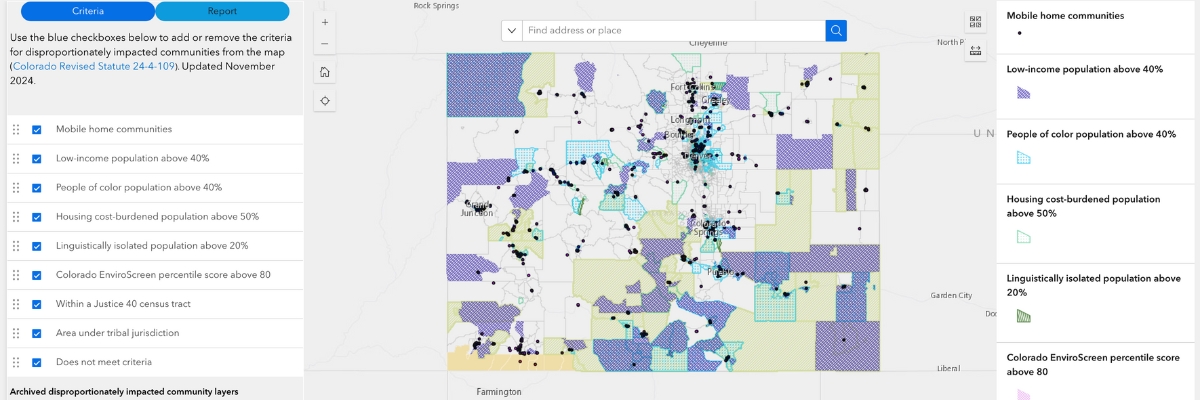This screenshot has width=1200, height=400.
Task: Grab drag handle for Linguistically isolated row
Action: (16, 245)
